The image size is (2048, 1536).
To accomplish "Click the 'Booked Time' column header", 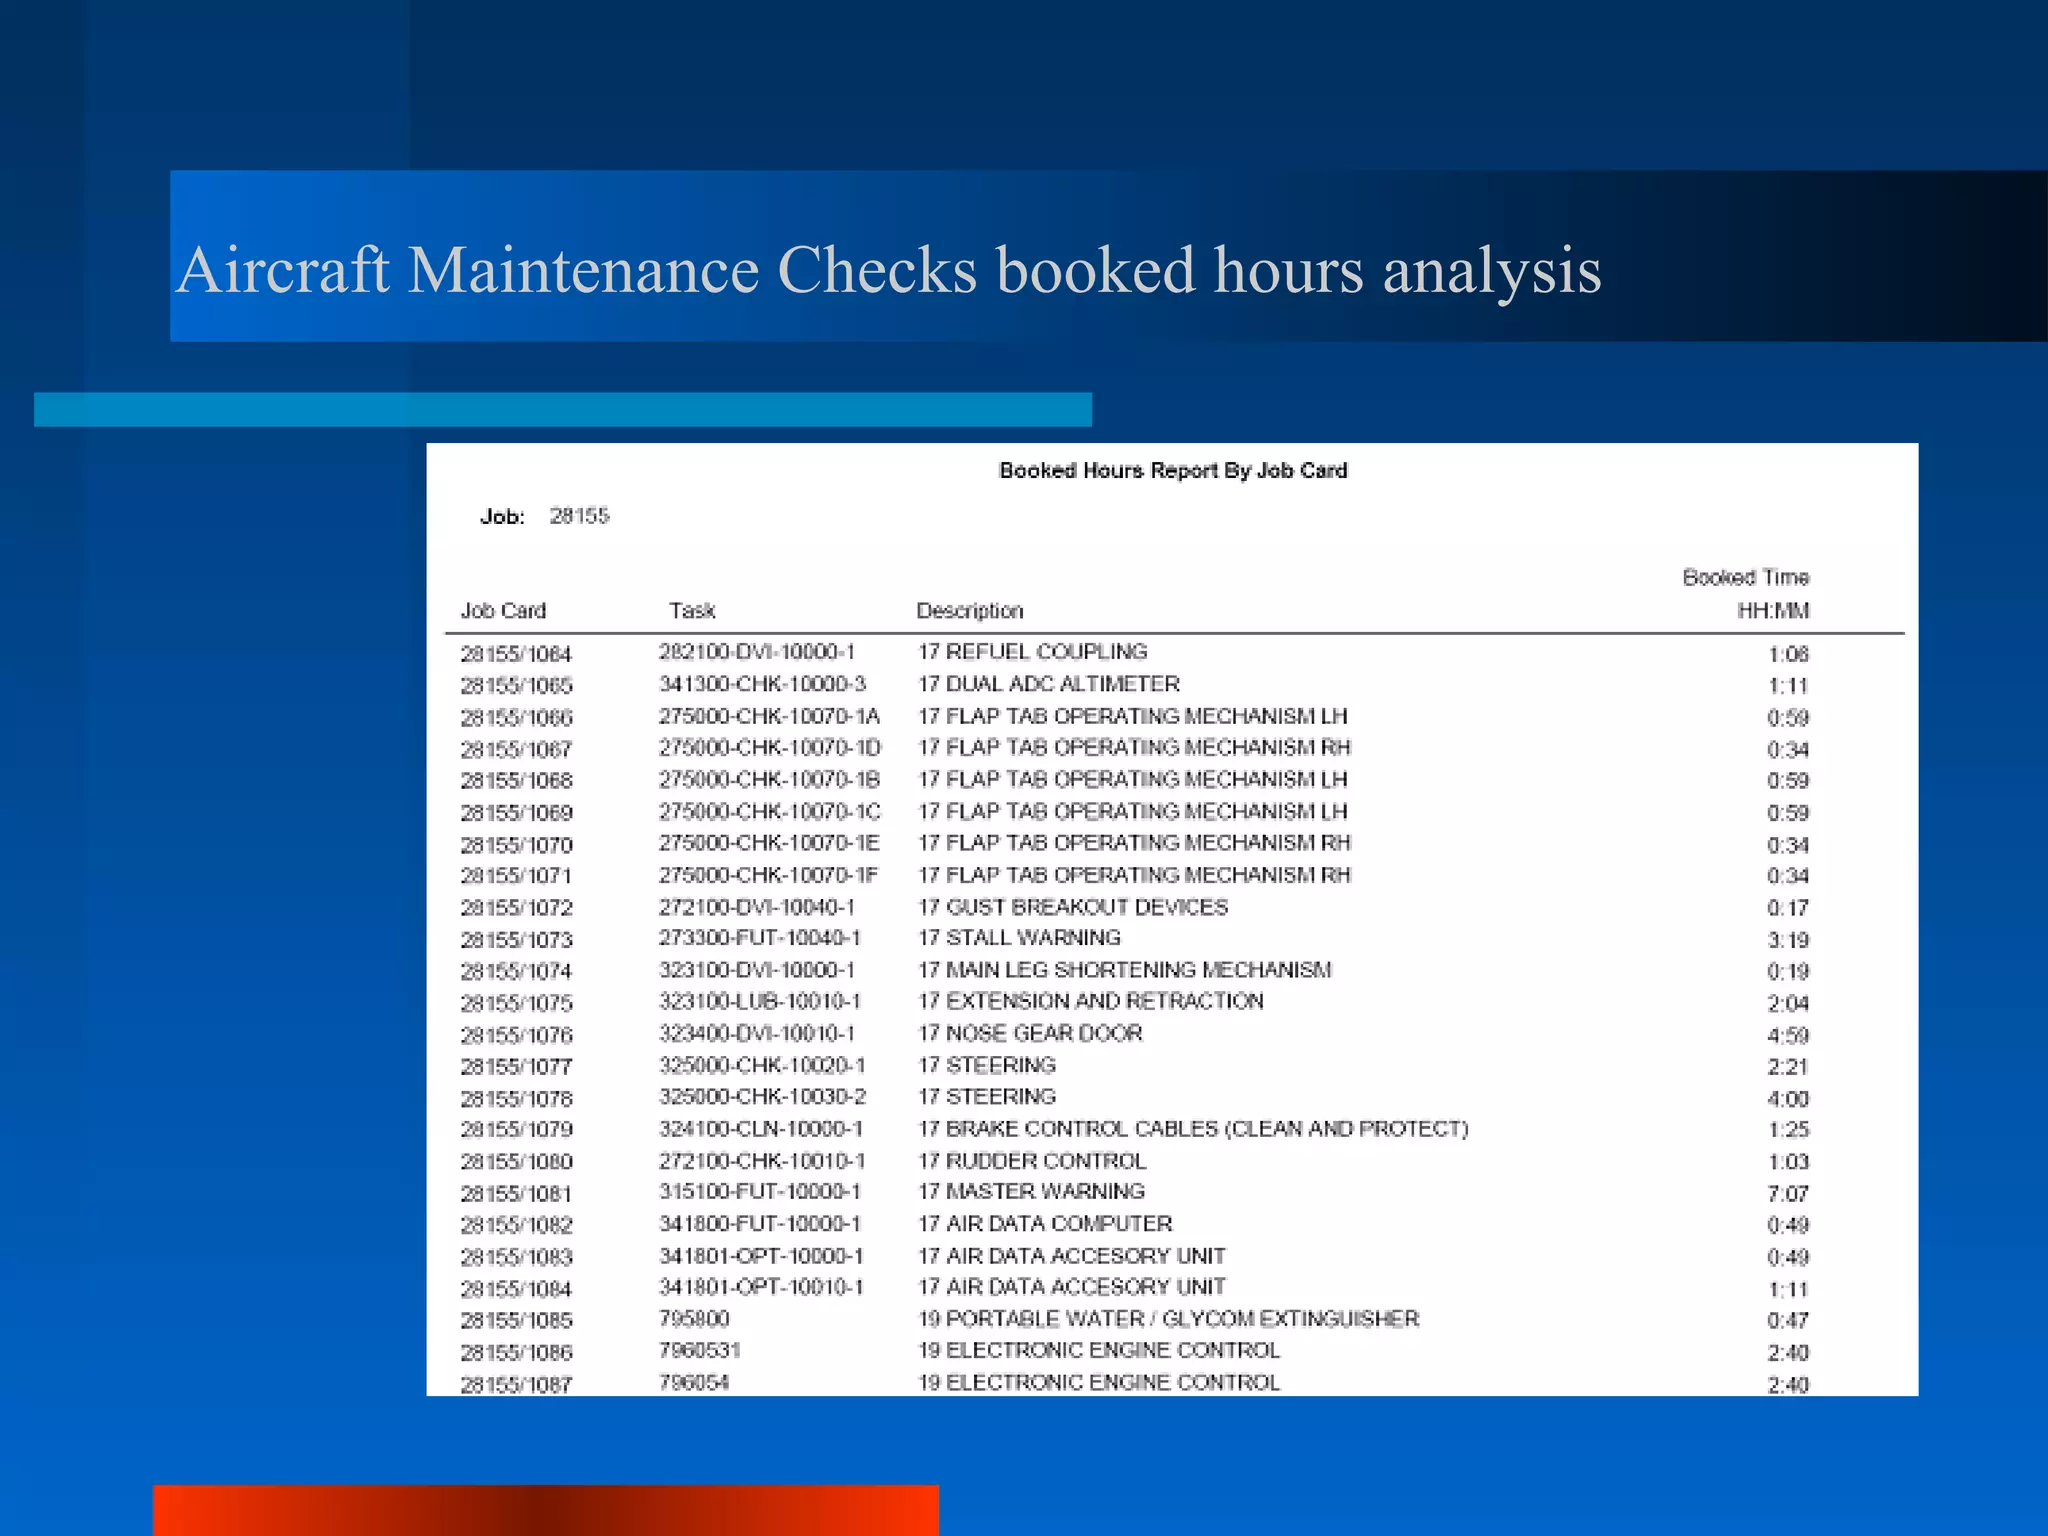I will (x=1746, y=577).
